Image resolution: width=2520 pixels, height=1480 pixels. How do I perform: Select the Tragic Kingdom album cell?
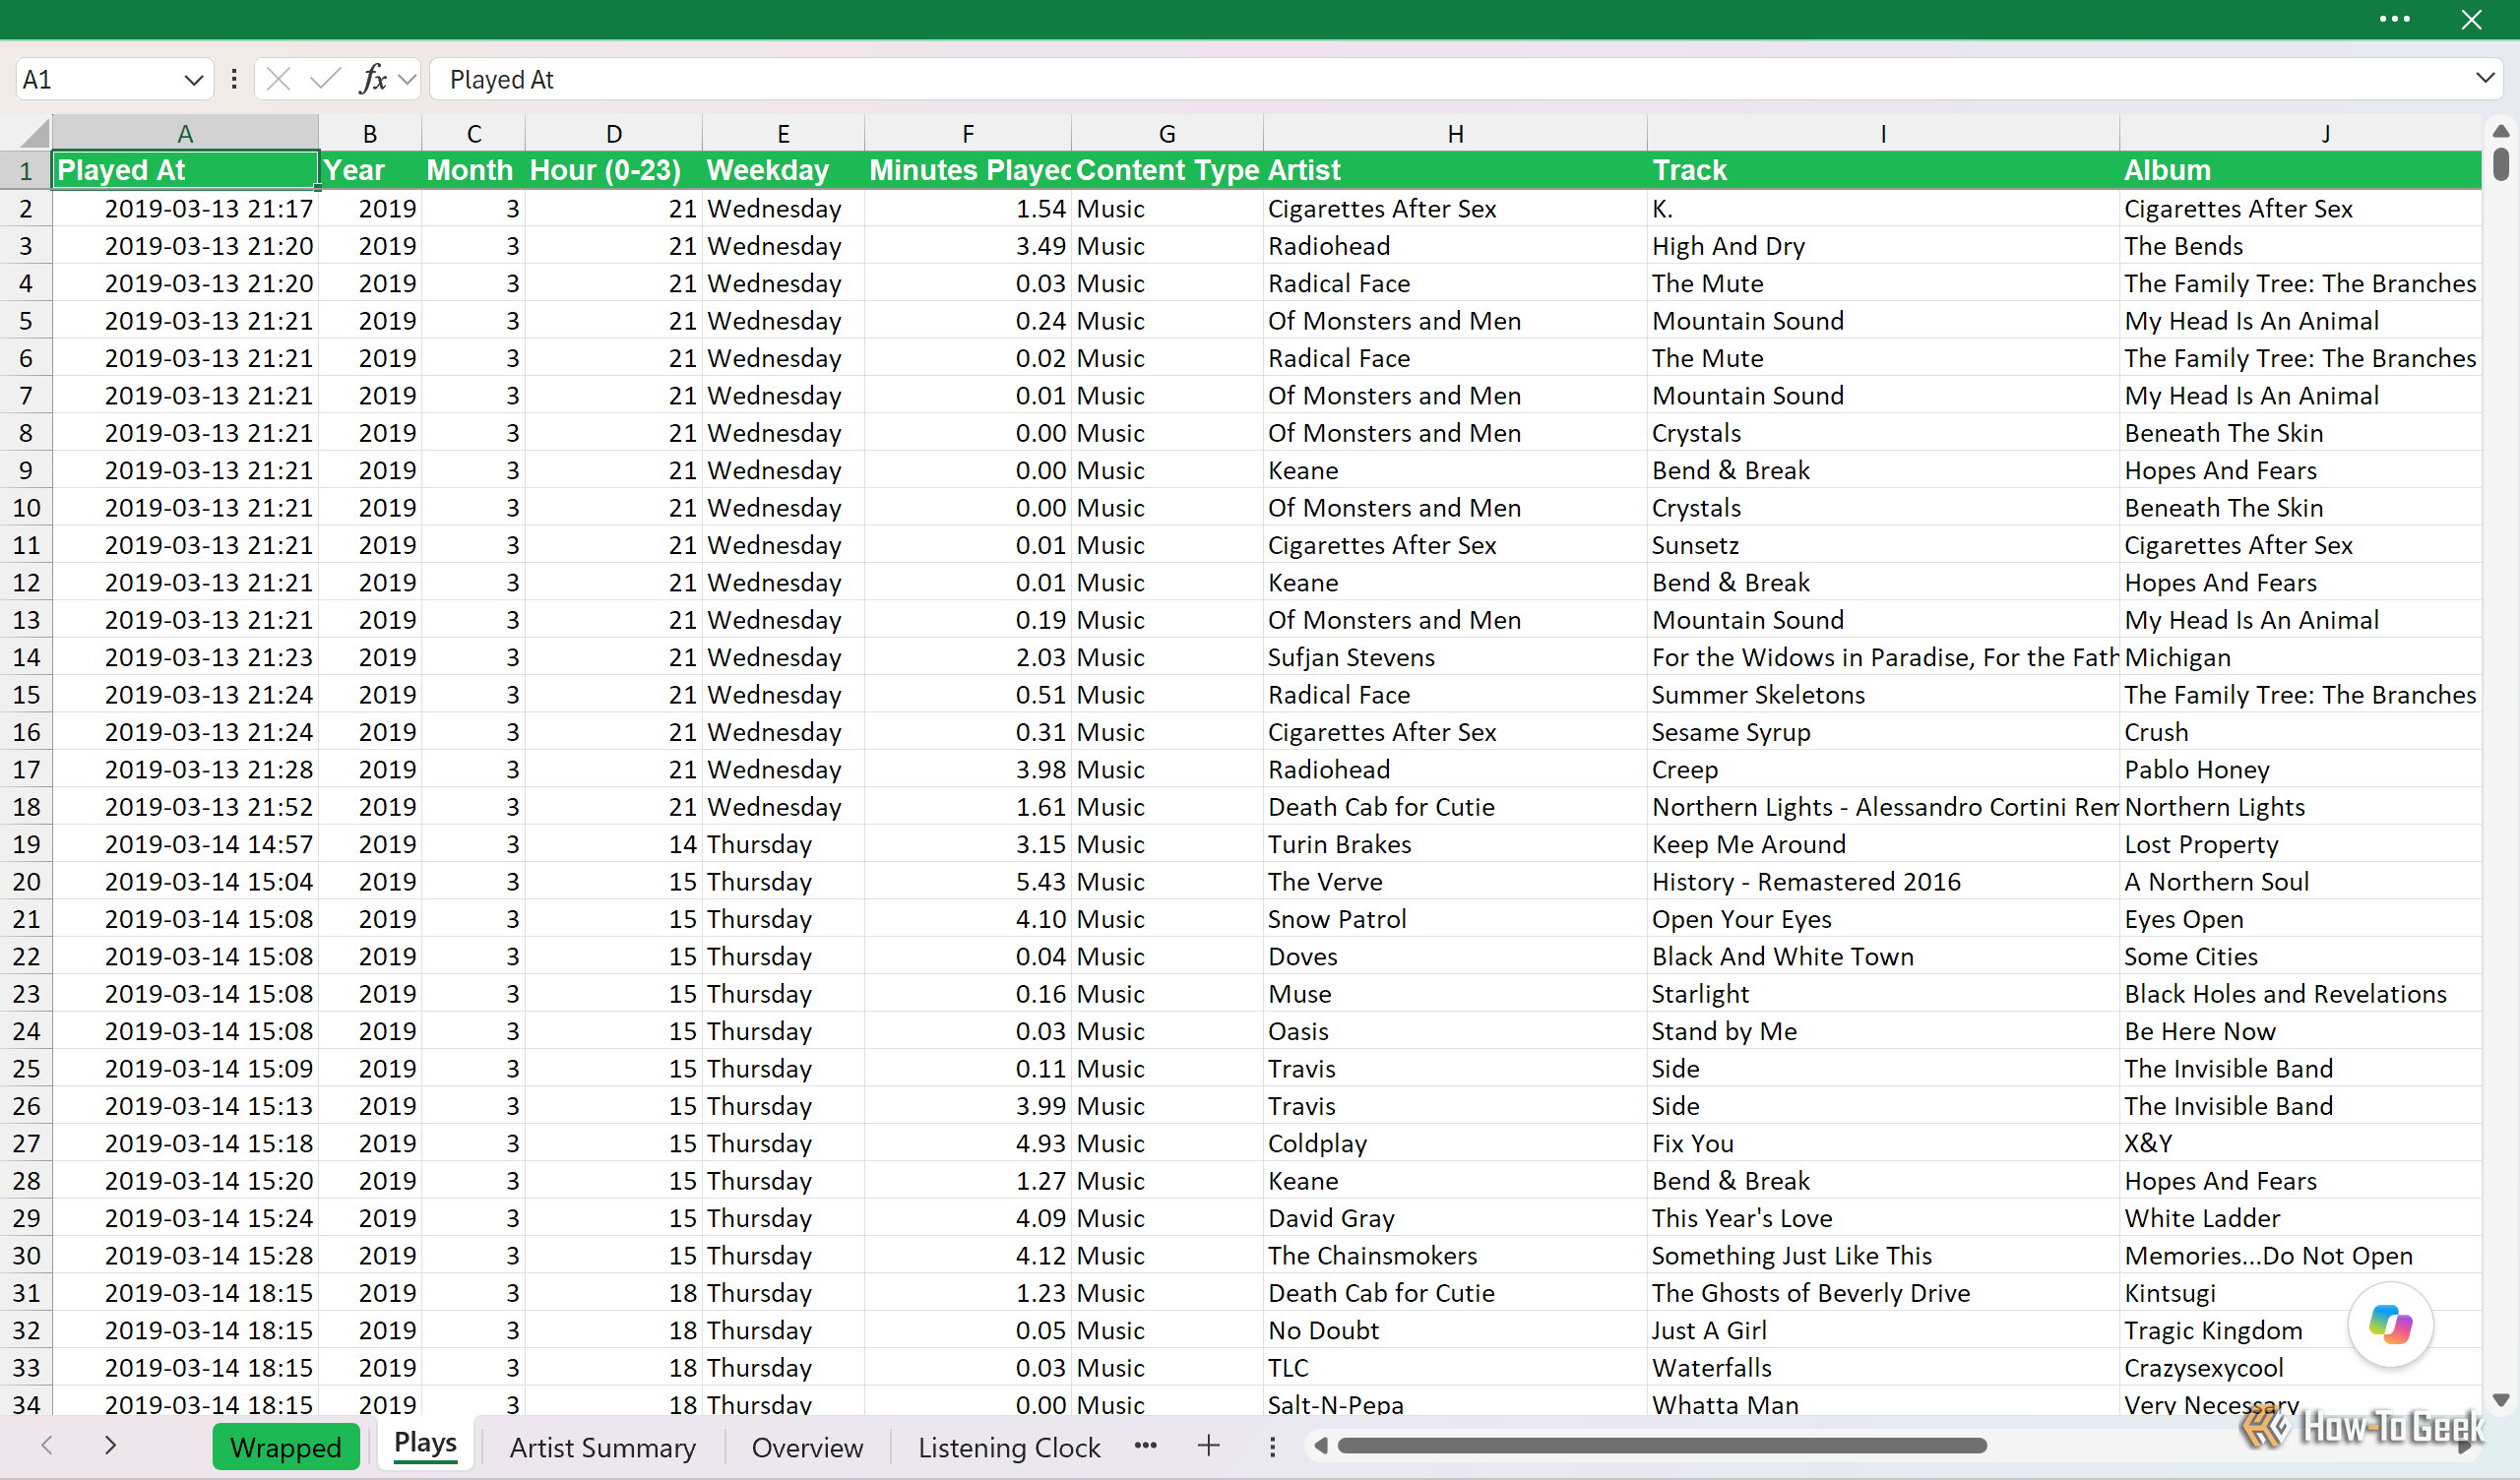point(2300,1330)
